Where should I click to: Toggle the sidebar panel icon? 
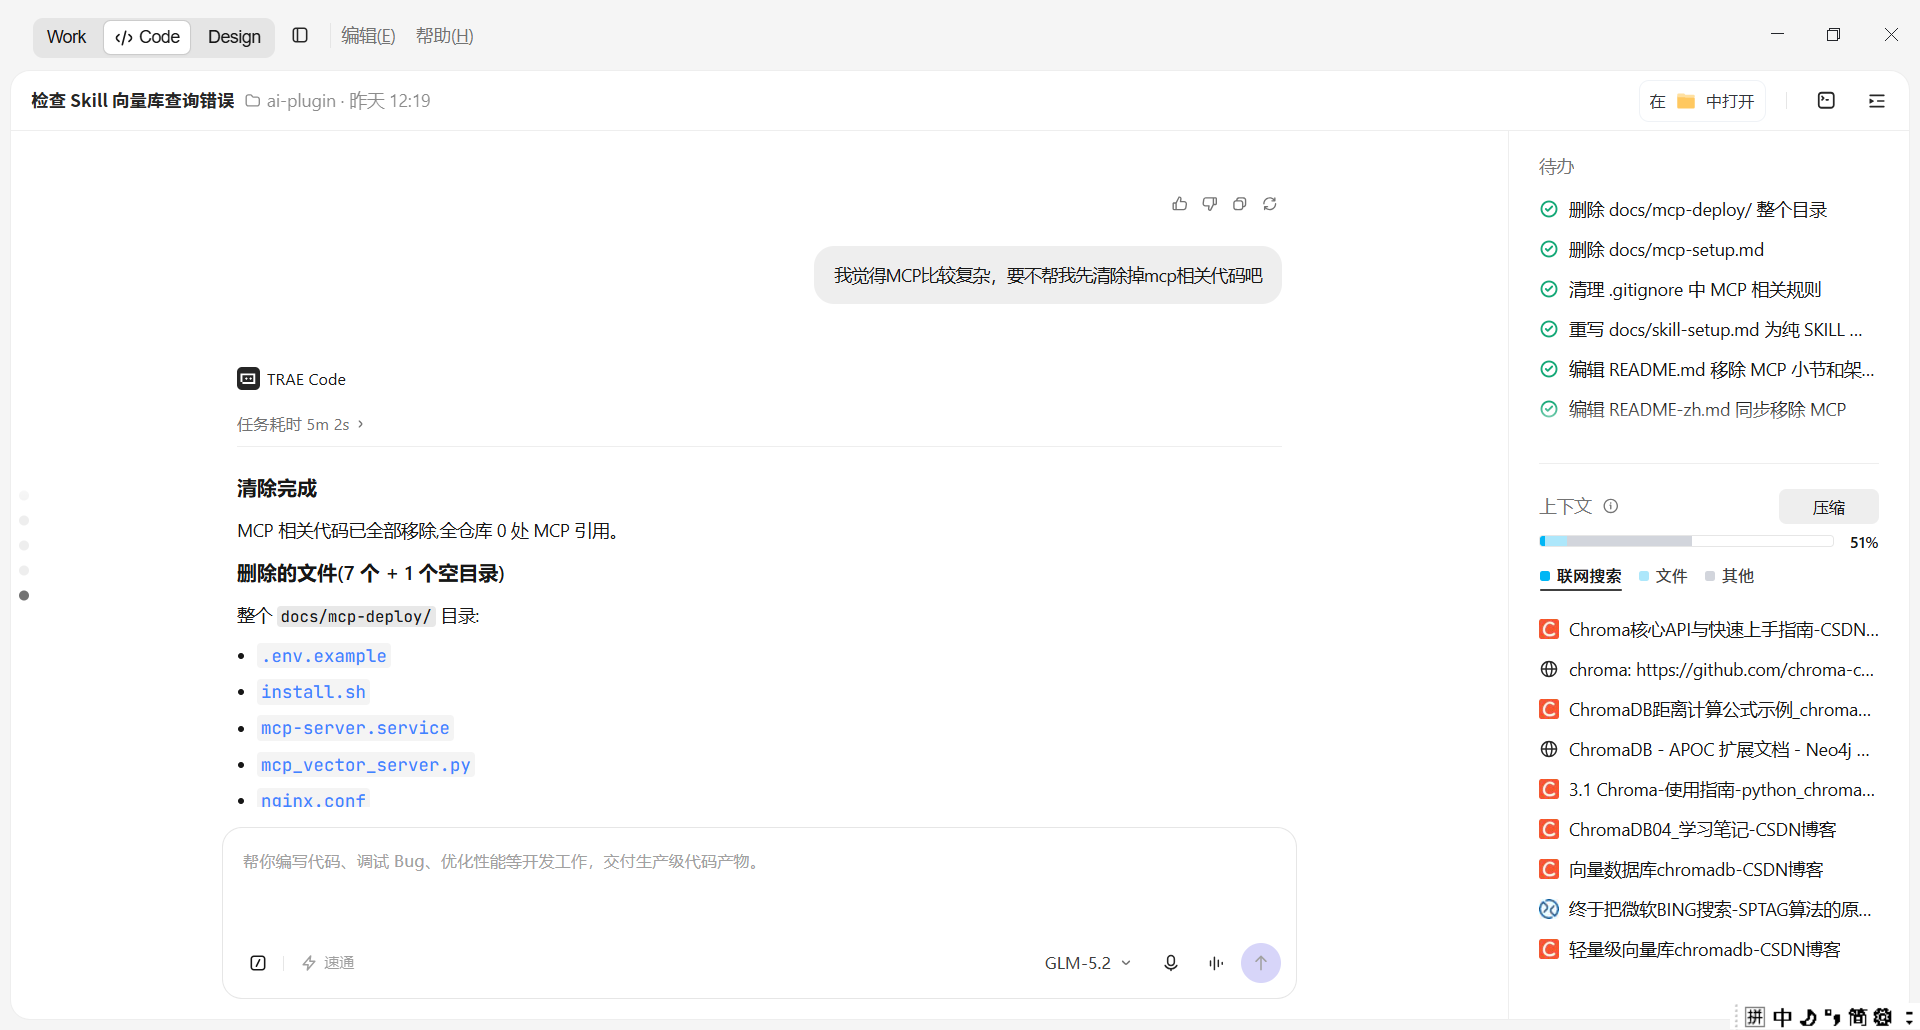coord(300,36)
